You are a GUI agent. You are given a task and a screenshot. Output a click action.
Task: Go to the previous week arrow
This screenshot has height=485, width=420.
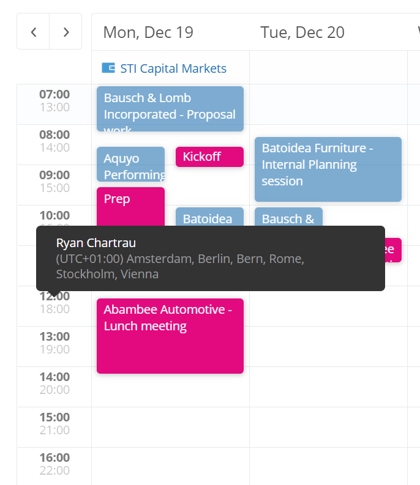pyautogui.click(x=33, y=32)
